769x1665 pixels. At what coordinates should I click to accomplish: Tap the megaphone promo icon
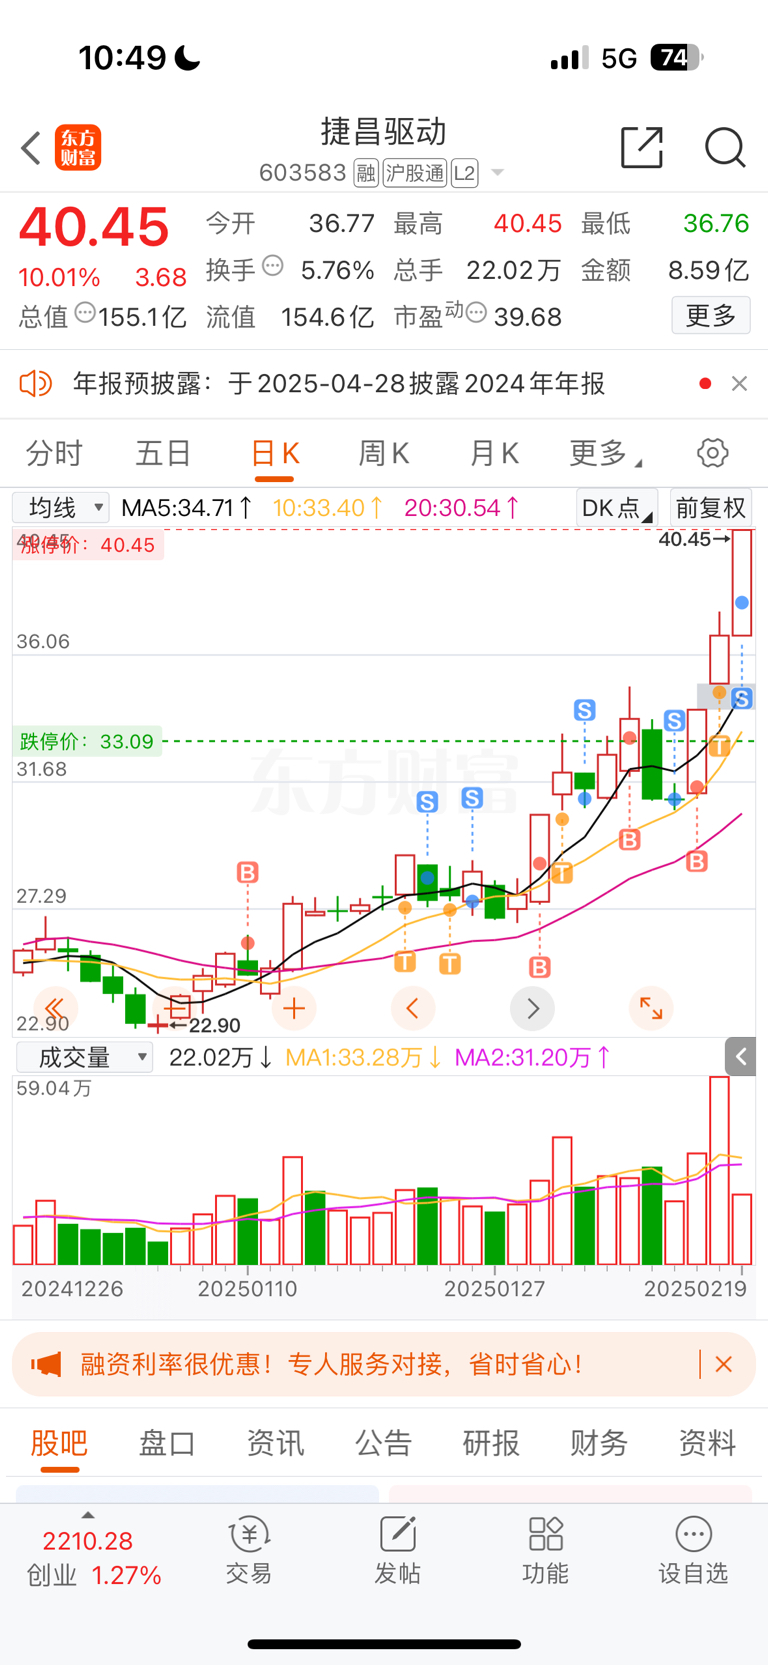(46, 1364)
